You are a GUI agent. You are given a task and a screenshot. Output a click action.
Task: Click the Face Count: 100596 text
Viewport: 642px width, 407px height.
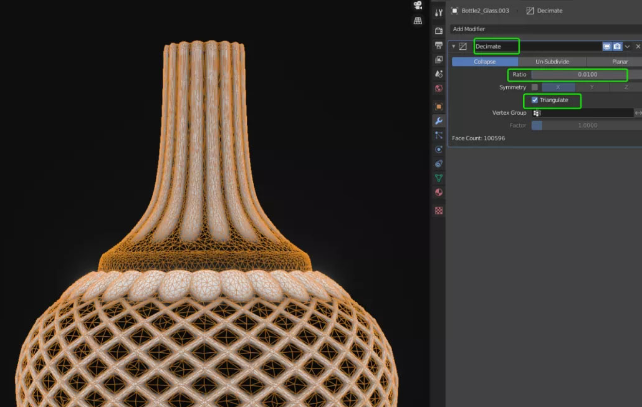tap(478, 138)
